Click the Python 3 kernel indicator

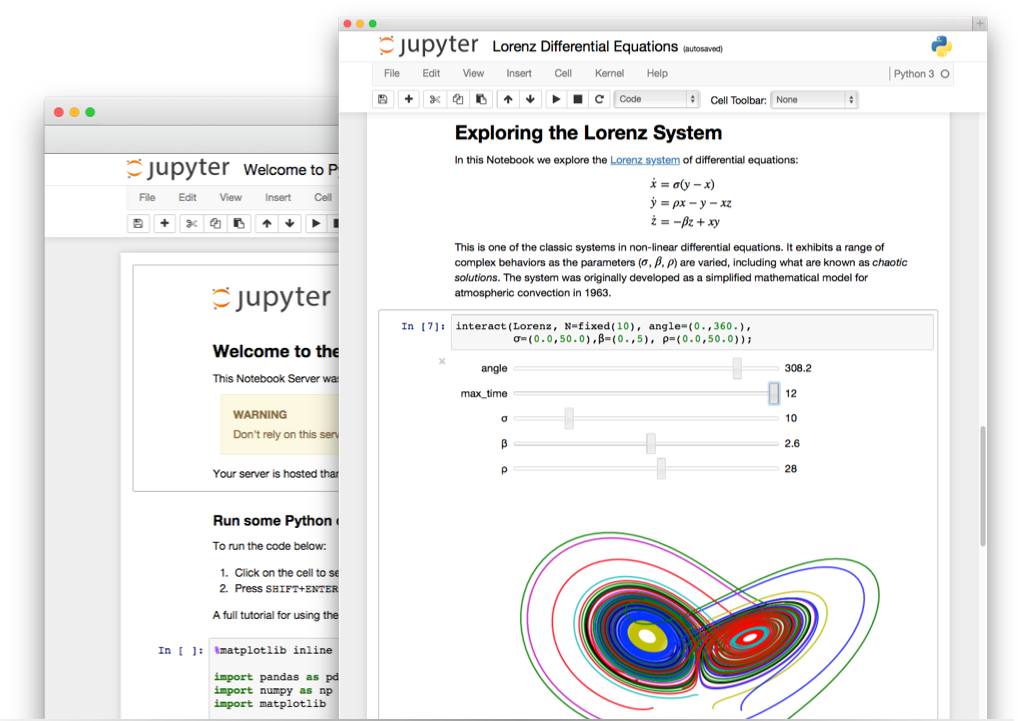915,73
